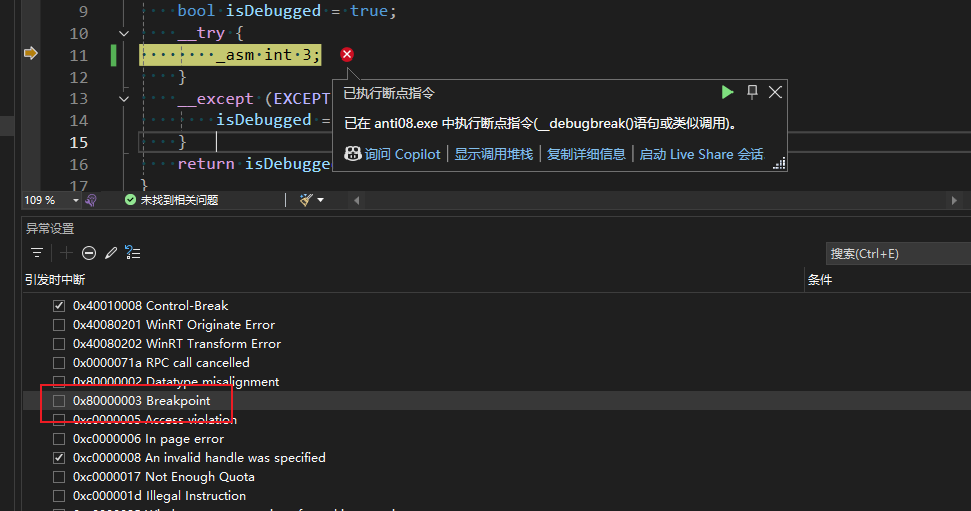Pin the exception helper popup

[752, 92]
